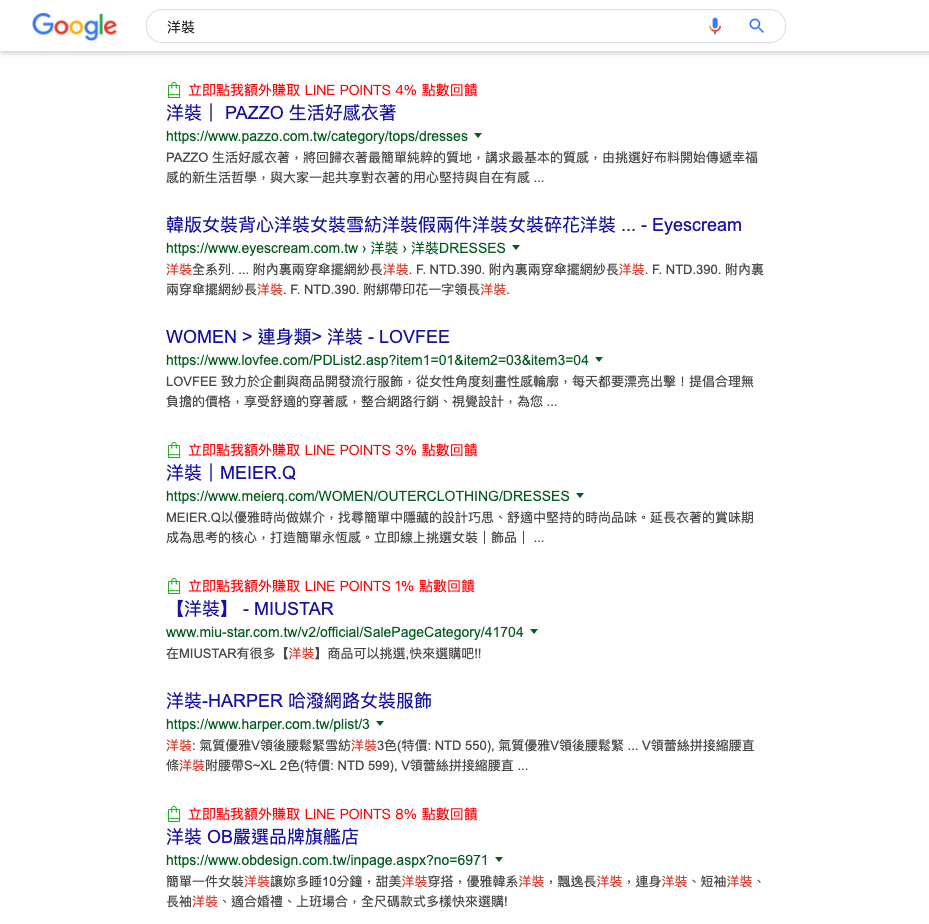Open the 洋裝｜PAZZO 生活好感衣著 result

(x=281, y=113)
